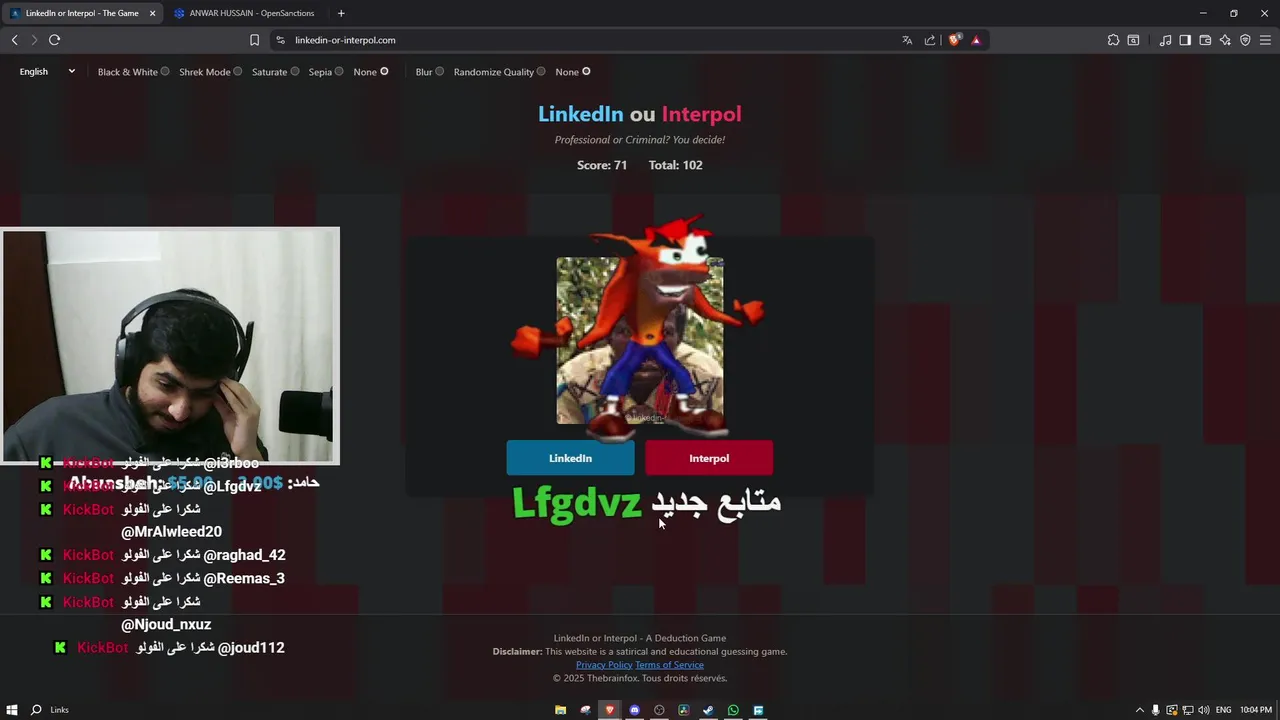Image resolution: width=1280 pixels, height=720 pixels.
Task: Open WhatsApp from the taskbar
Action: [733, 710]
